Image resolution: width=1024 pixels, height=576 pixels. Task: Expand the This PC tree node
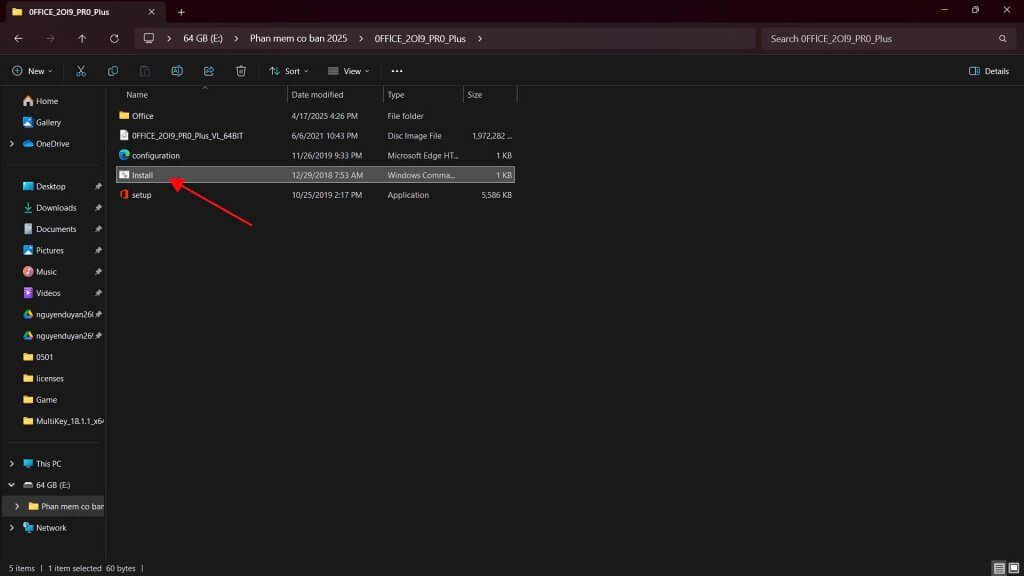[x=12, y=464]
